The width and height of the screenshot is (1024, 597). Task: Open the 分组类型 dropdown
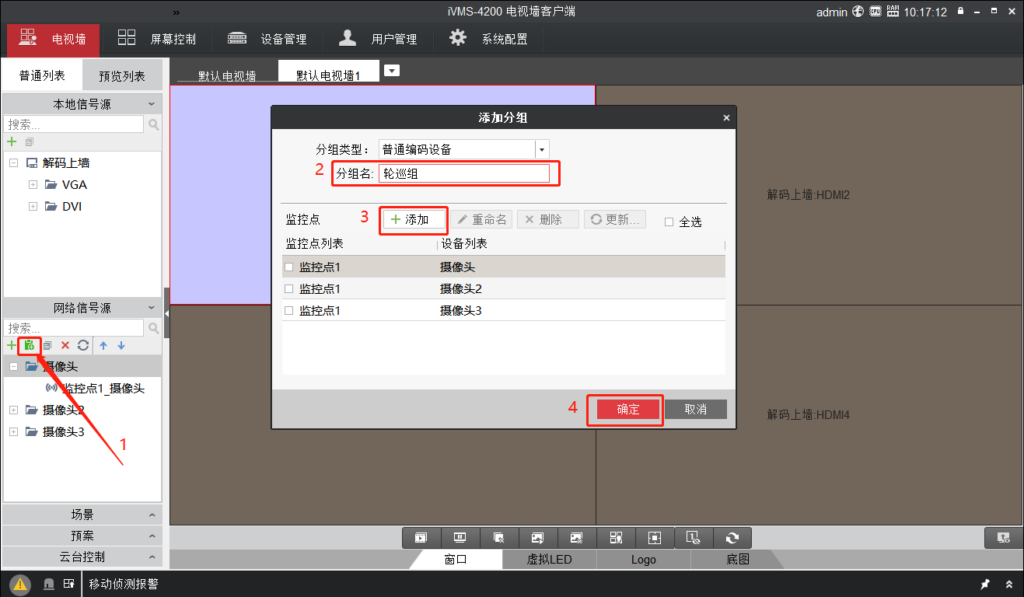542,149
